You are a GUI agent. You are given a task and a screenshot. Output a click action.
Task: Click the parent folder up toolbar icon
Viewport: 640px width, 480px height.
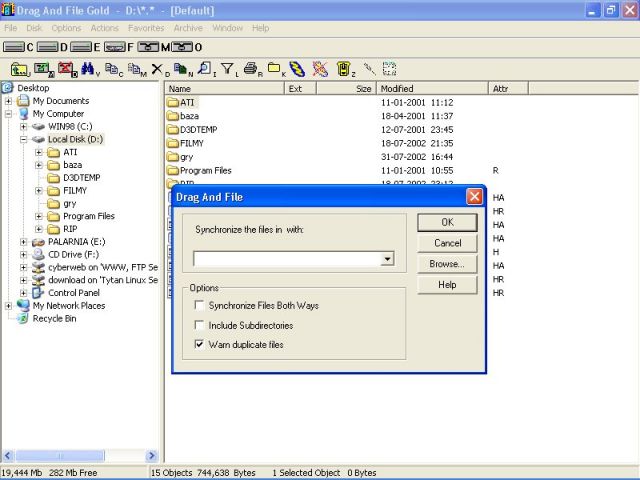coord(19,69)
